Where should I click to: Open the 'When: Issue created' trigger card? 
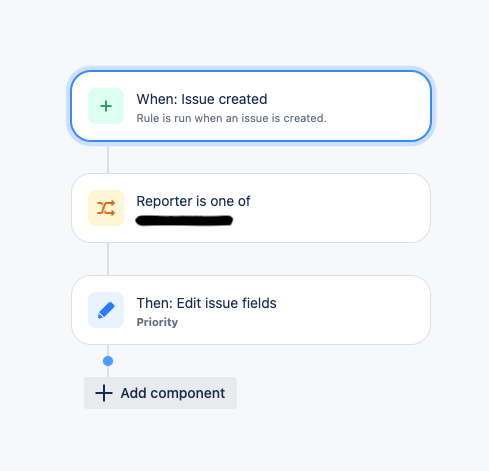pos(251,106)
